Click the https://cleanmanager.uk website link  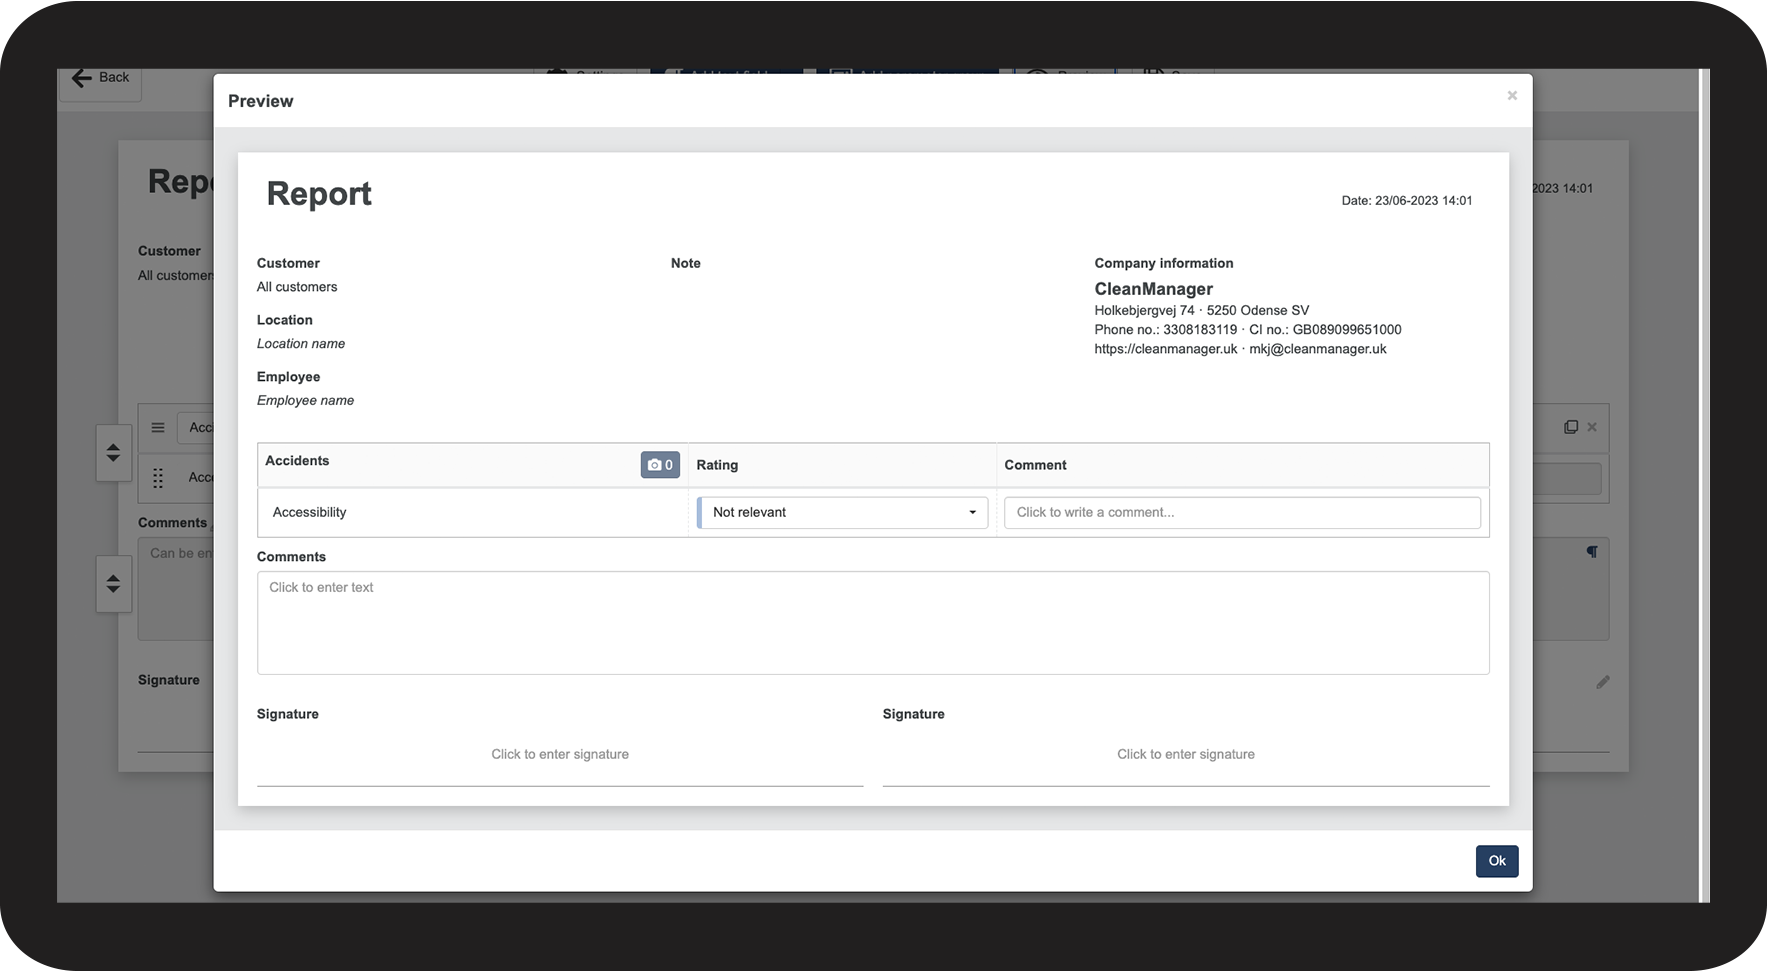pyautogui.click(x=1166, y=349)
